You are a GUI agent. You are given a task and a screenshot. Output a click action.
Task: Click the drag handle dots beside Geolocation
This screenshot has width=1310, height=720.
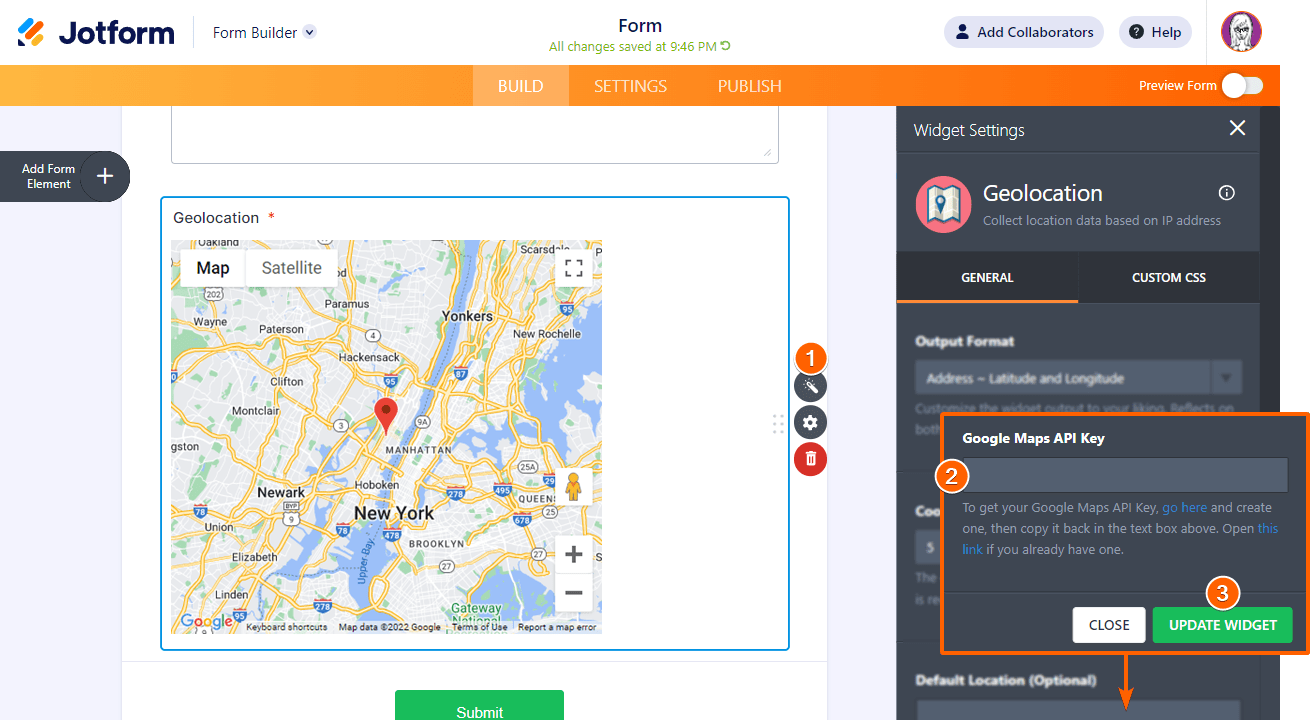click(778, 424)
